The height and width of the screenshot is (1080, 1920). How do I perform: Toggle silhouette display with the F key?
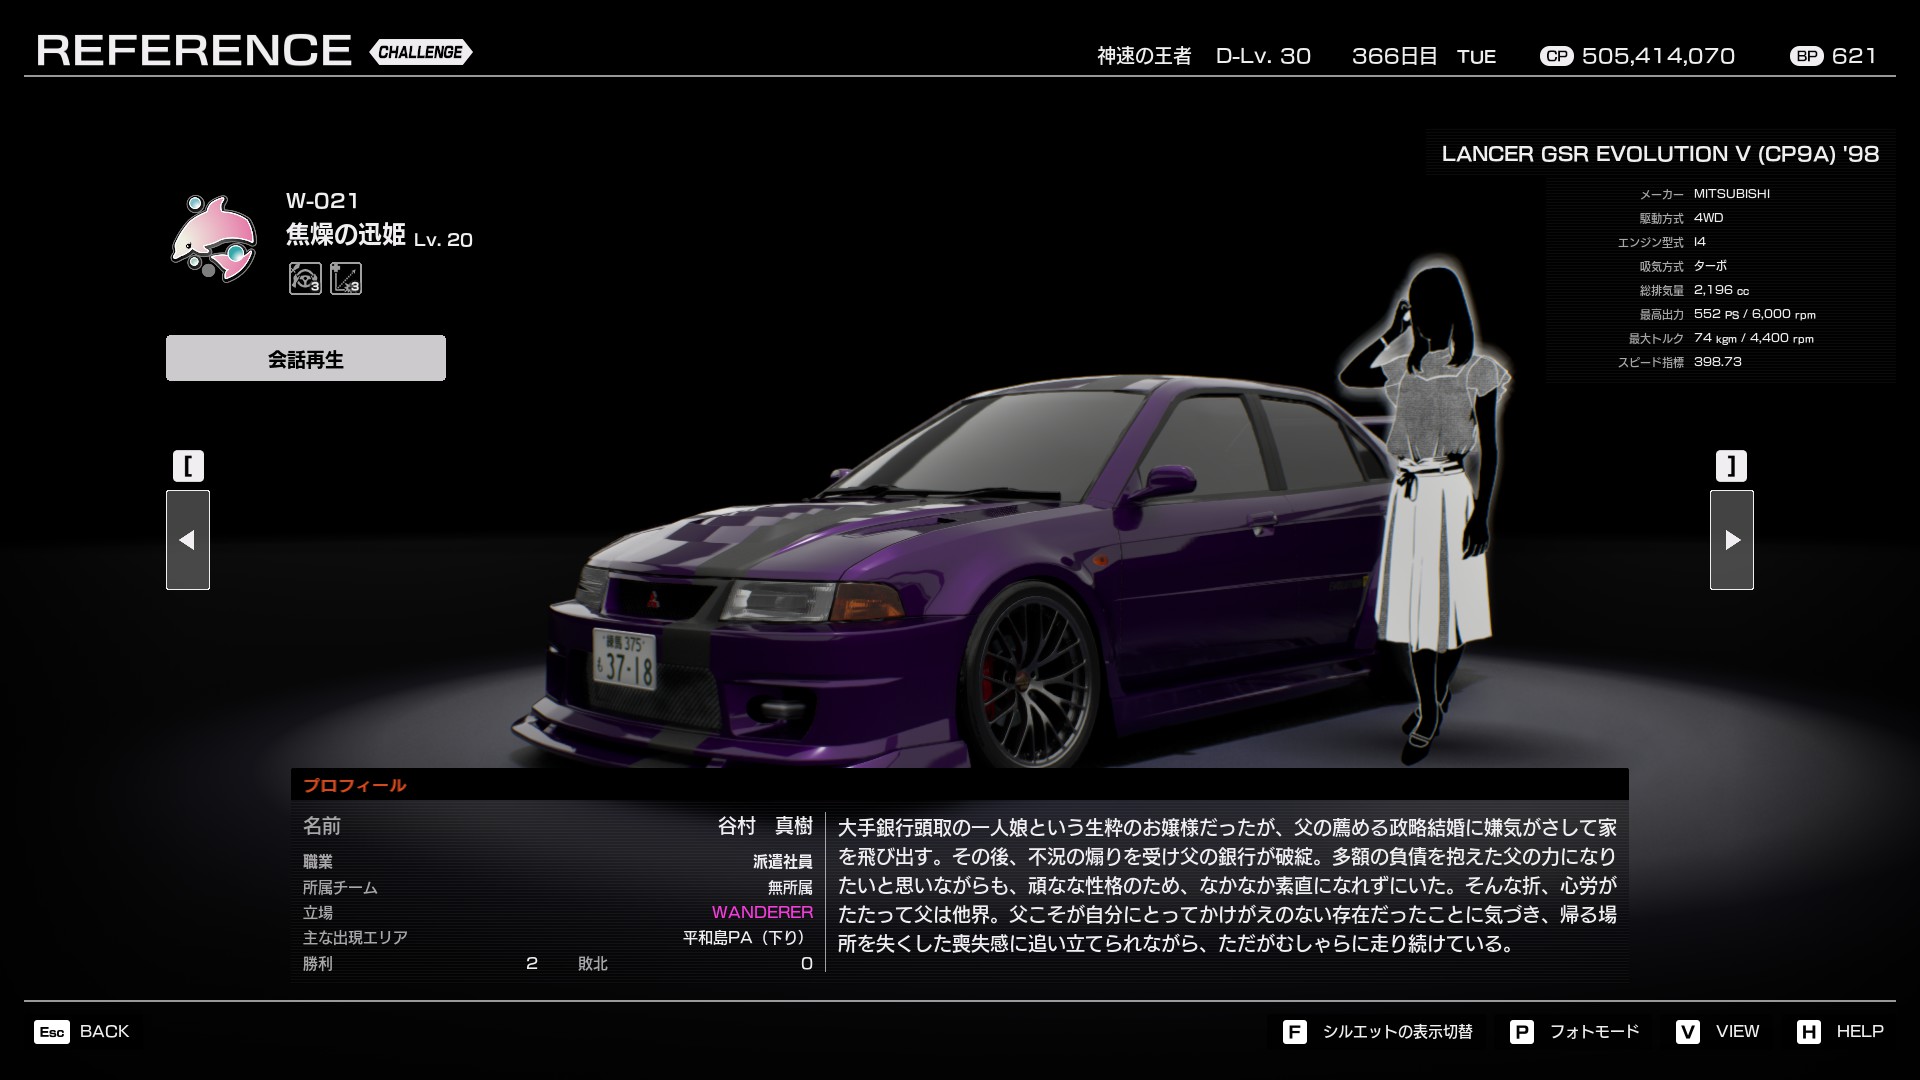(x=1294, y=1032)
